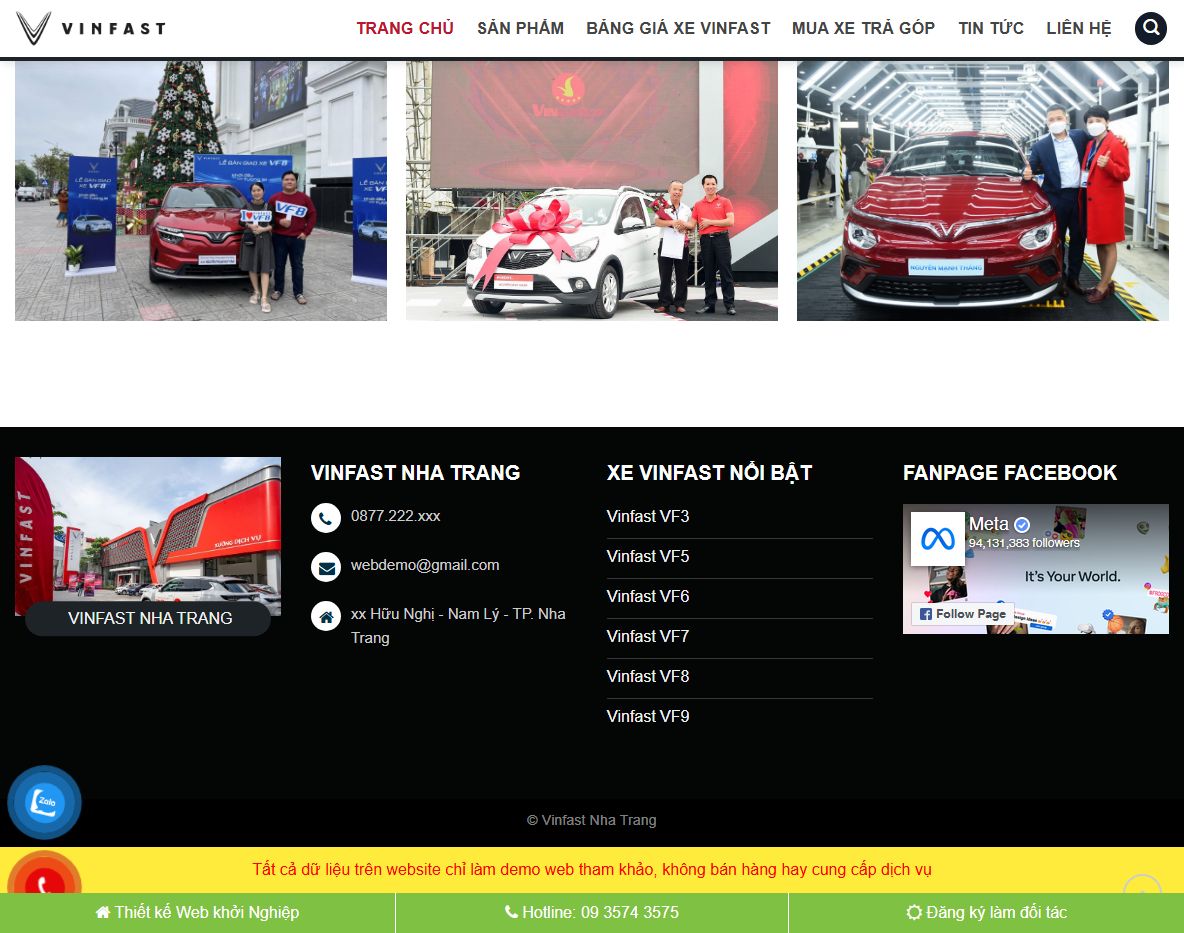The width and height of the screenshot is (1184, 933).
Task: Open the Vinfast VF3 footer link
Action: click(648, 516)
